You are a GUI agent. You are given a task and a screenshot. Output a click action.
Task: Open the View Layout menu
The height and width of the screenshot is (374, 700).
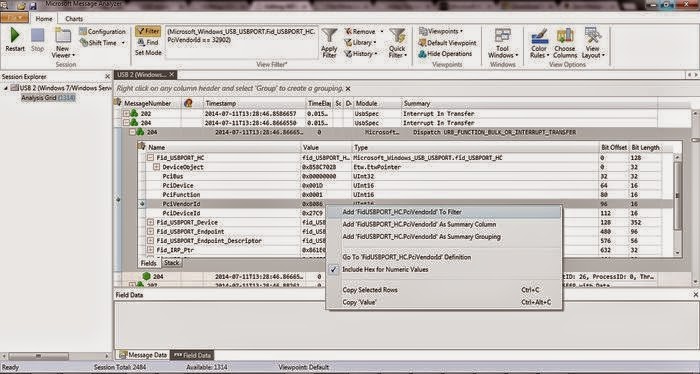[x=593, y=43]
